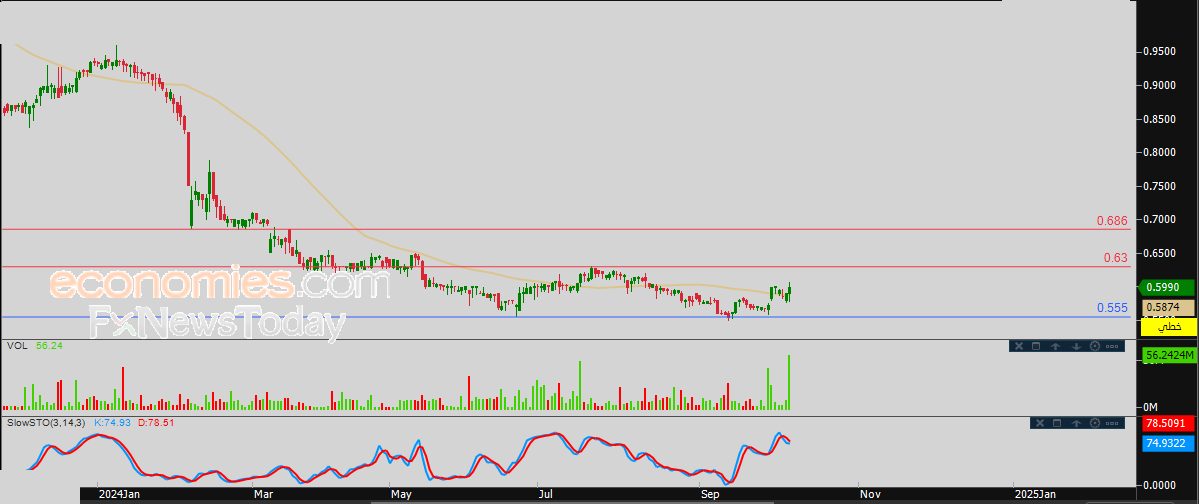1199x504 pixels.
Task: Select the 0.555 blue support line label
Action: click(1112, 308)
